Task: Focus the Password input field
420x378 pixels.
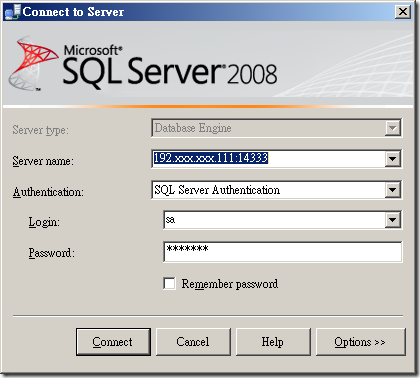Action: pyautogui.click(x=283, y=252)
